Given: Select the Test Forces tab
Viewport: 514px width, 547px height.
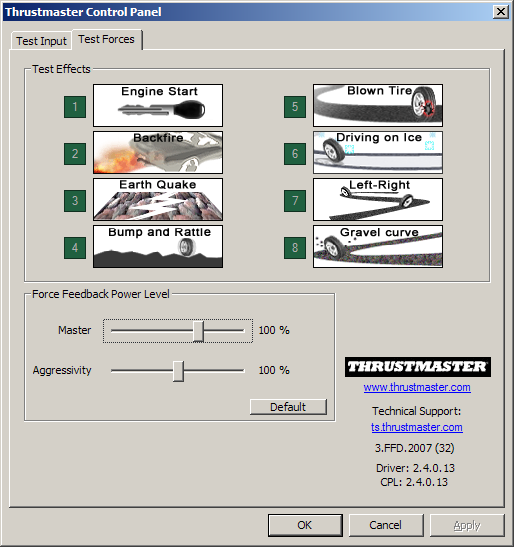Looking at the screenshot, I should (x=106, y=39).
